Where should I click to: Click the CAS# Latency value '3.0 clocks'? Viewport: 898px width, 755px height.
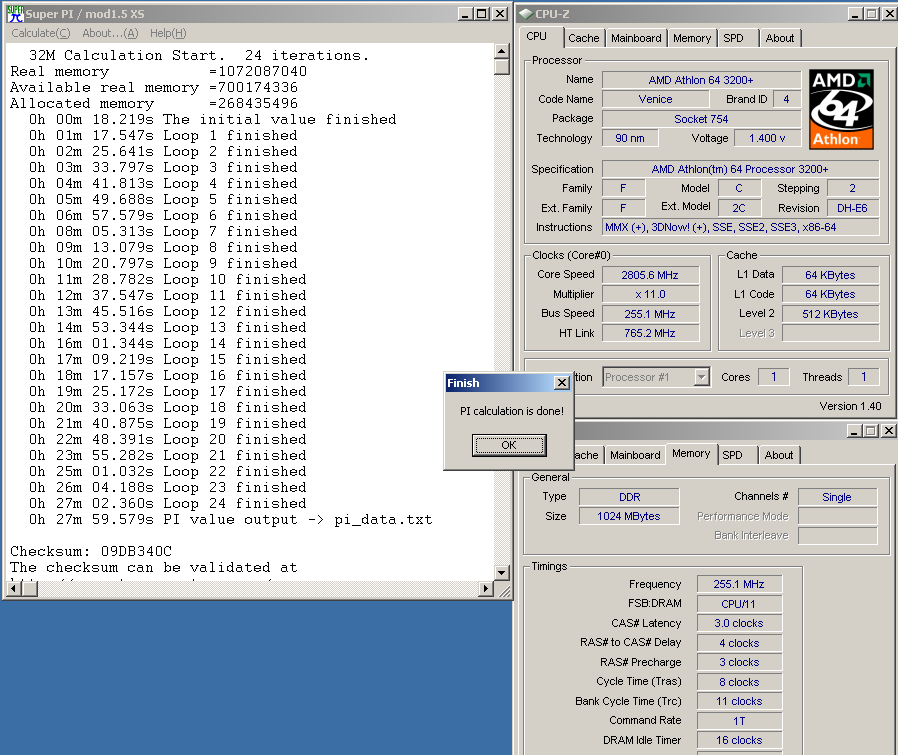[739, 623]
